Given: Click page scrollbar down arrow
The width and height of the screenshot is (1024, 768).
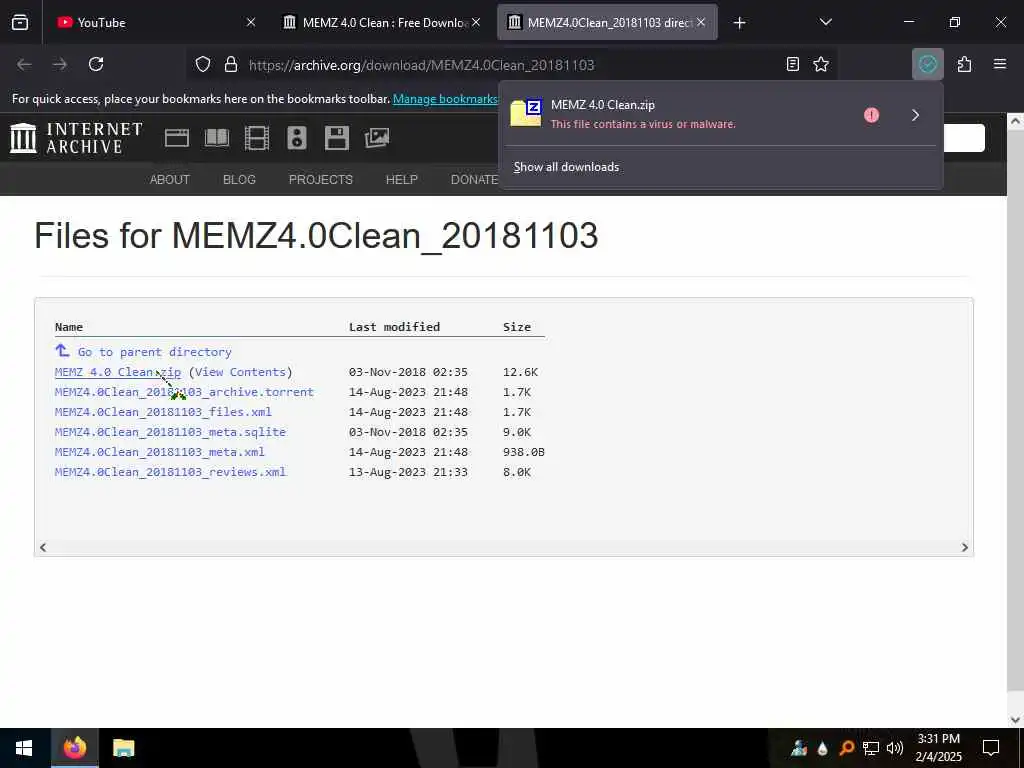Looking at the screenshot, I should click(x=1015, y=720).
